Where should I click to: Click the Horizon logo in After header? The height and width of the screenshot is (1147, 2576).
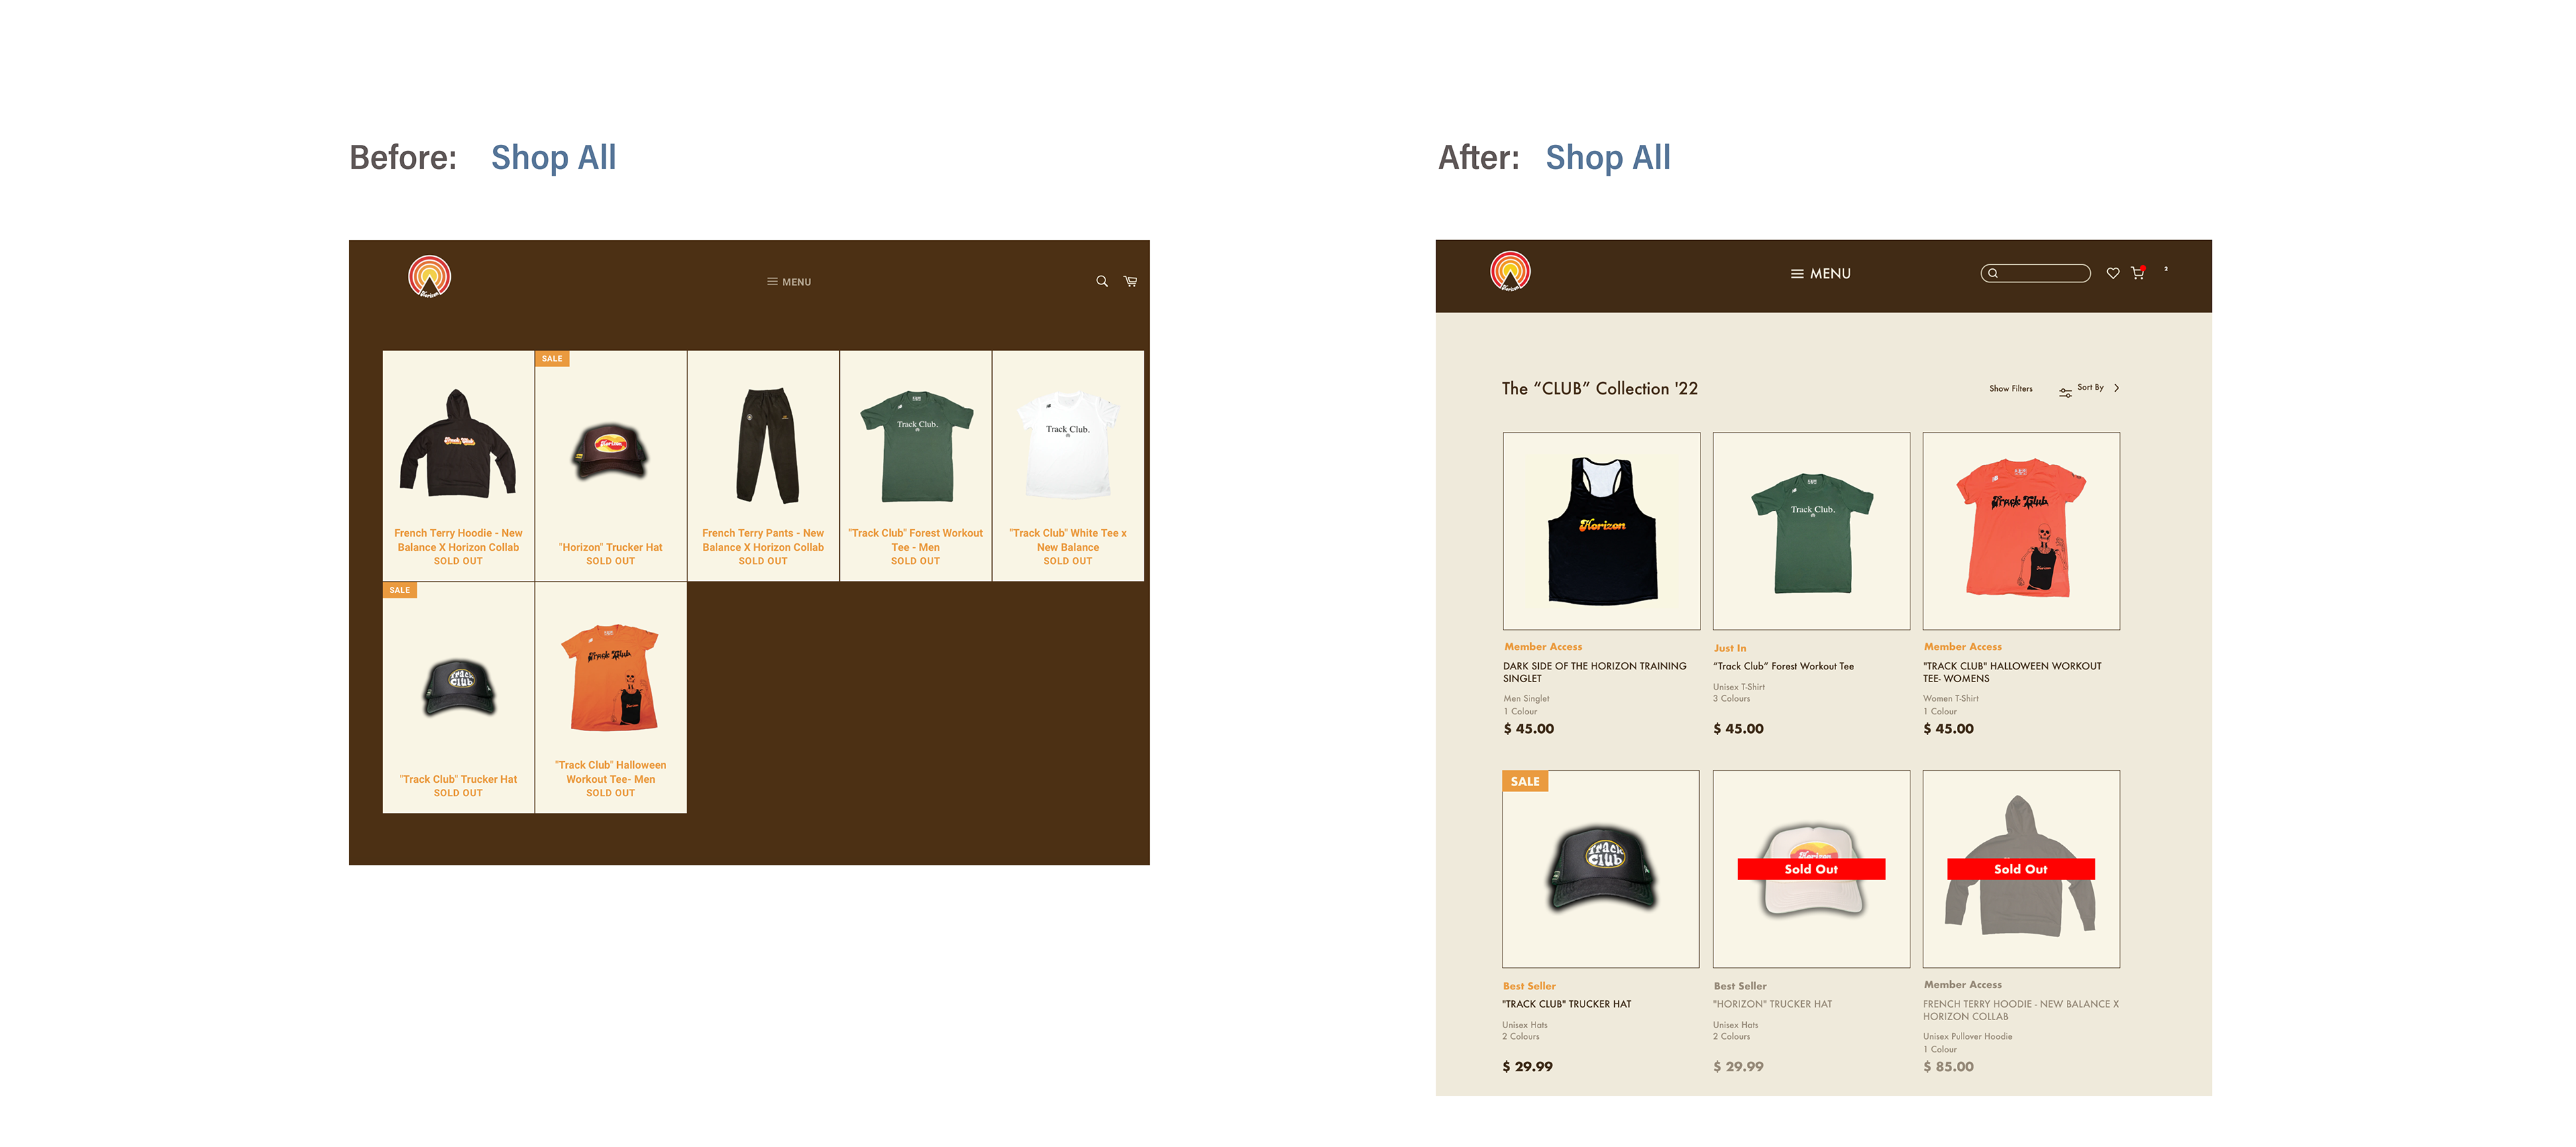[1510, 271]
